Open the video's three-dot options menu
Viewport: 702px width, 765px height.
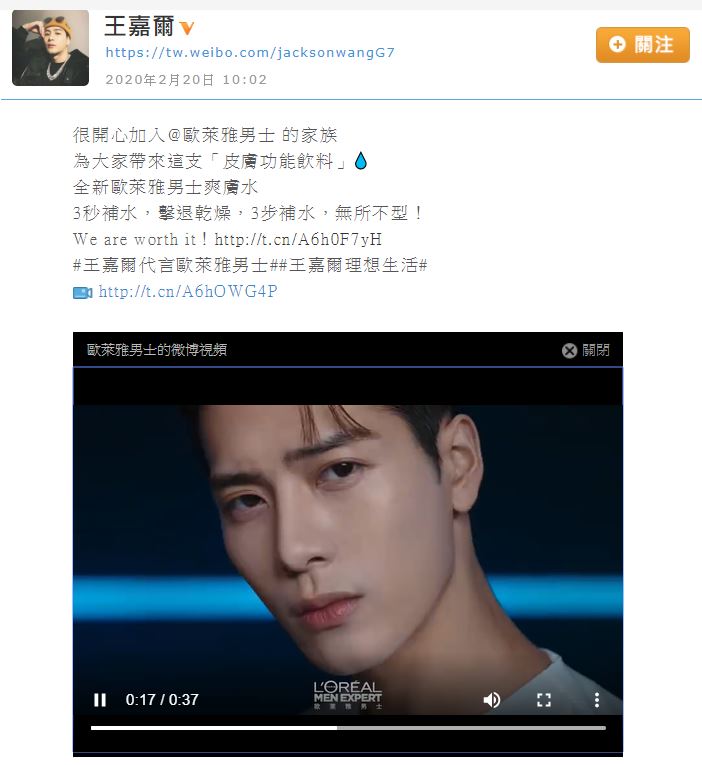point(596,700)
